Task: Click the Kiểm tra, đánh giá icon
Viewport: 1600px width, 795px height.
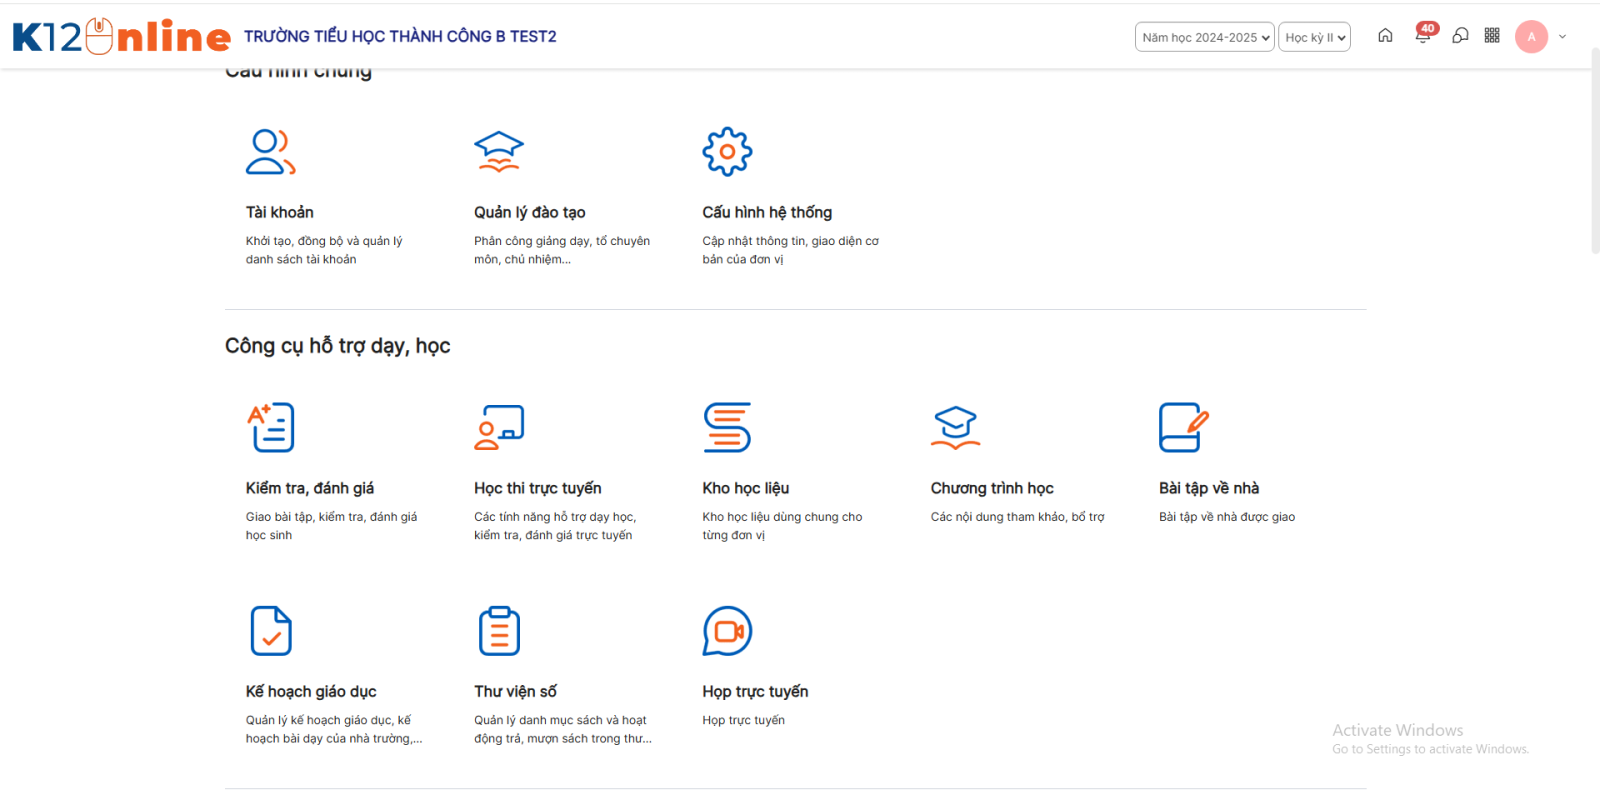Action: tap(271, 428)
